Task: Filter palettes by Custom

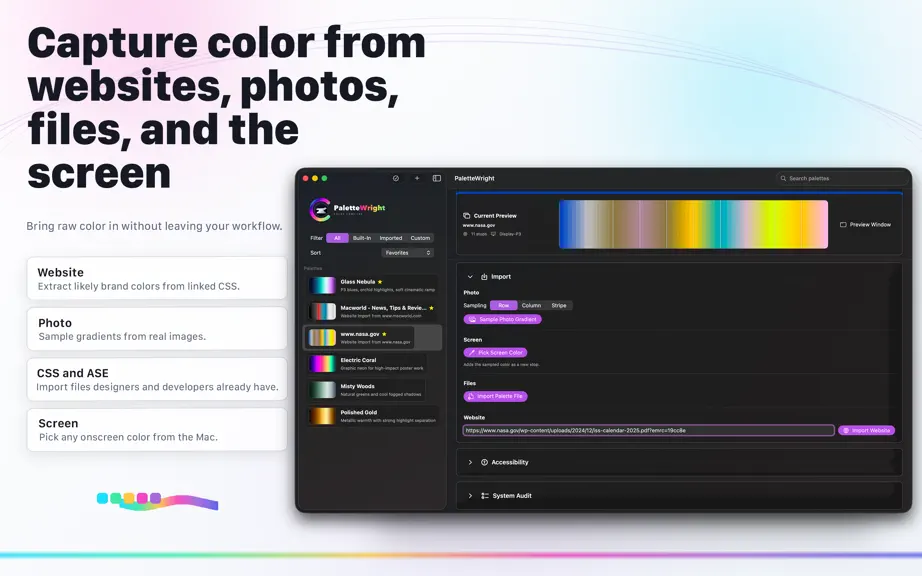Action: [420, 238]
